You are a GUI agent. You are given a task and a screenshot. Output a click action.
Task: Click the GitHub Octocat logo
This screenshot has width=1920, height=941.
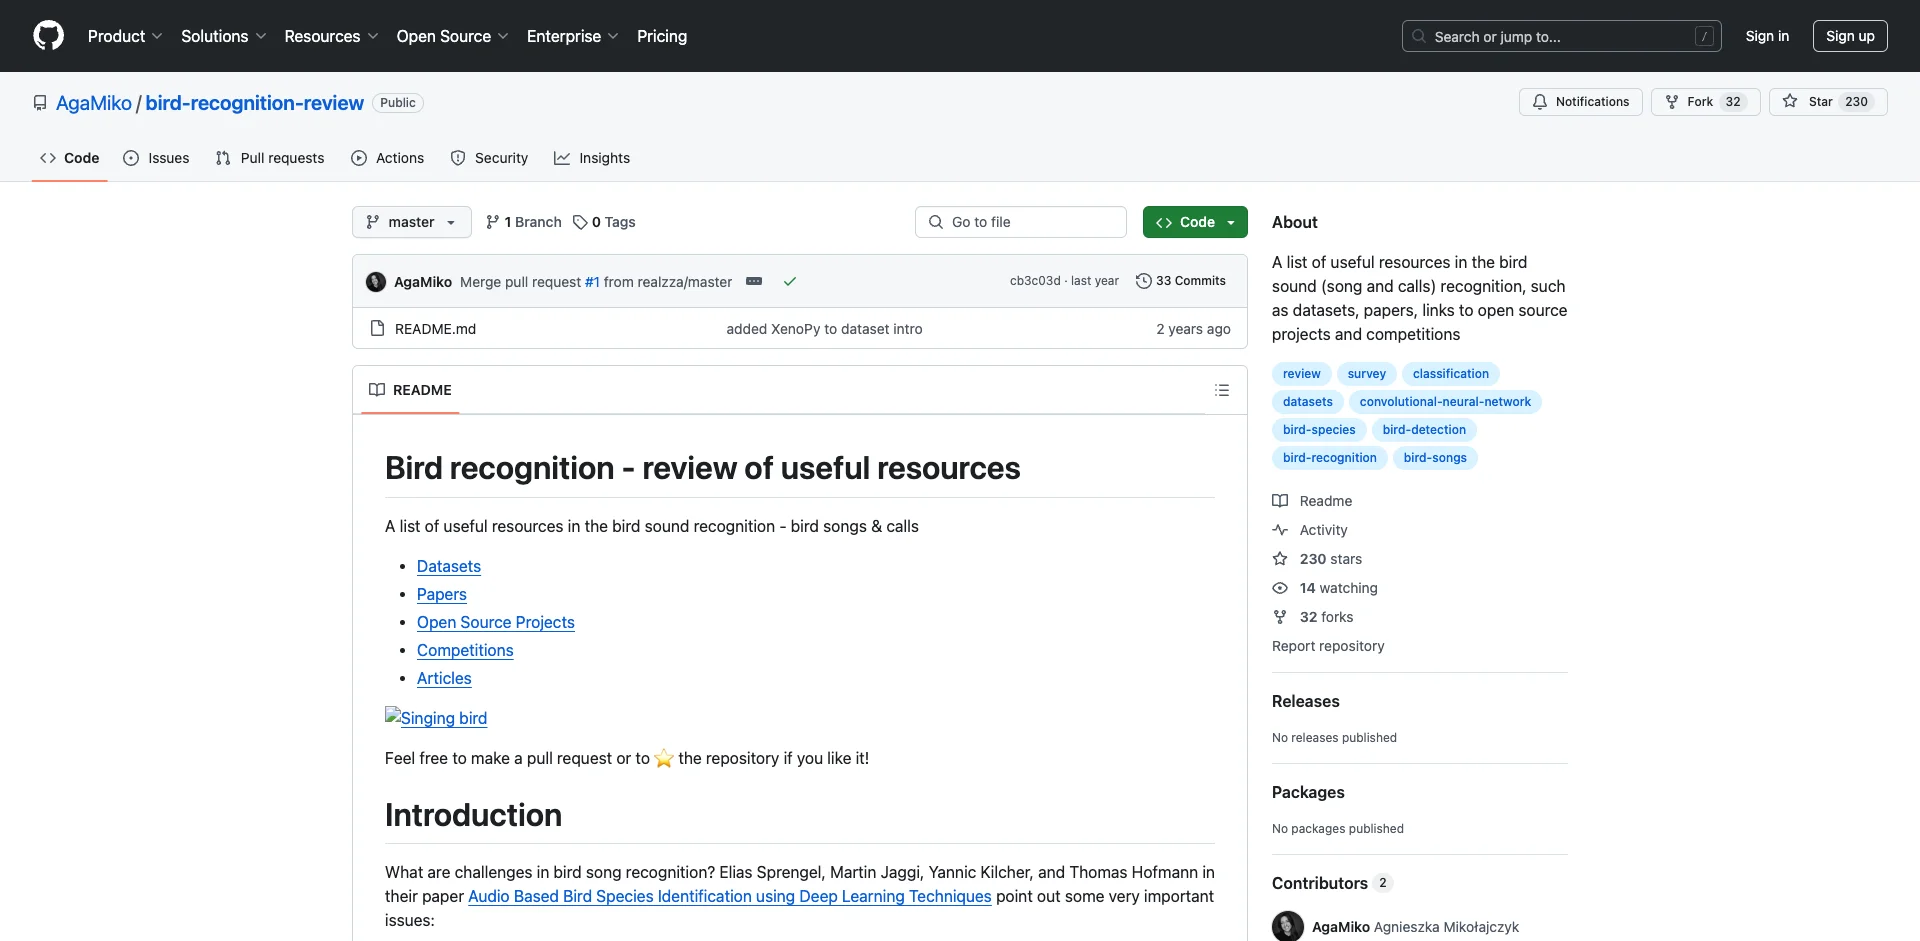click(48, 36)
